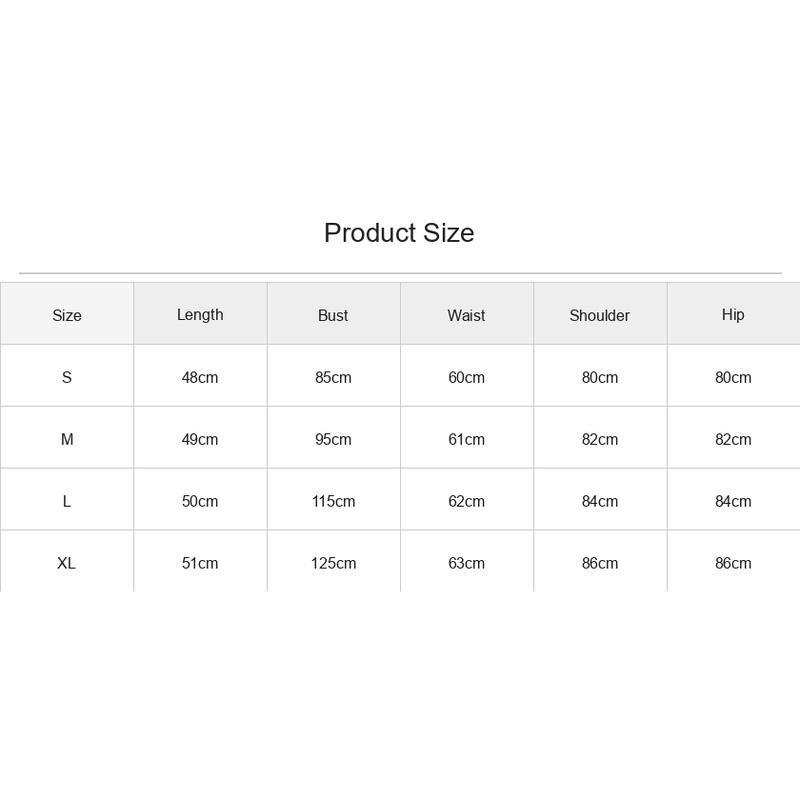Screen dimensions: 800x800
Task: Click the 115cm bust cell
Action: coord(333,502)
